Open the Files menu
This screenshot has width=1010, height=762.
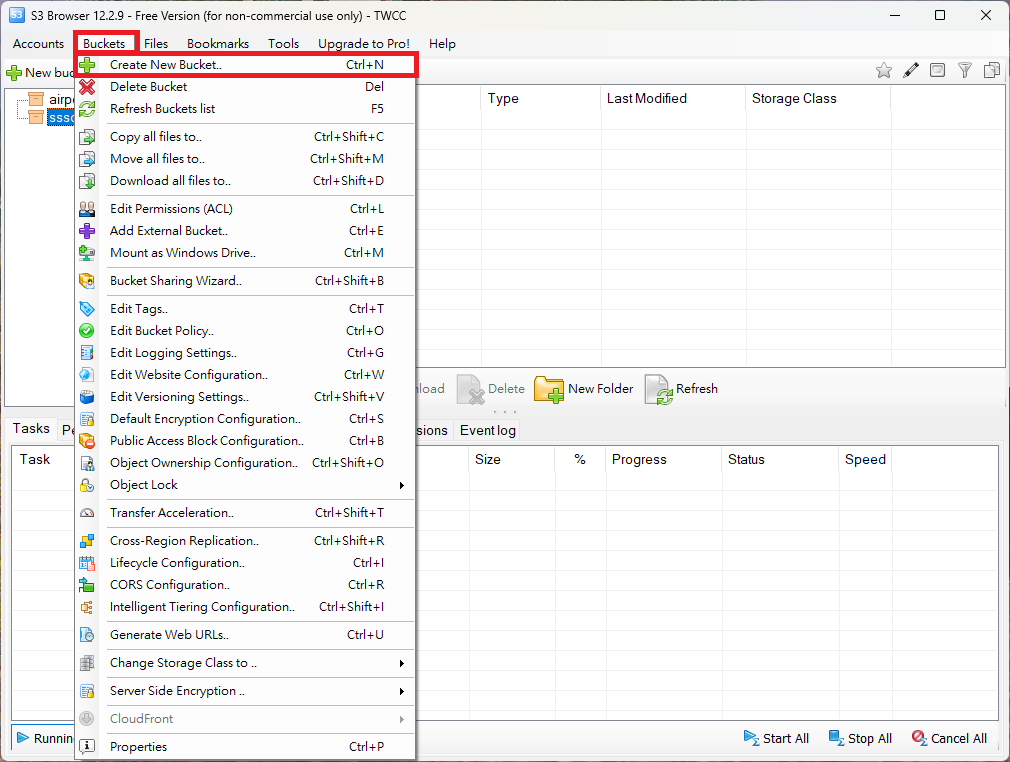[x=156, y=44]
